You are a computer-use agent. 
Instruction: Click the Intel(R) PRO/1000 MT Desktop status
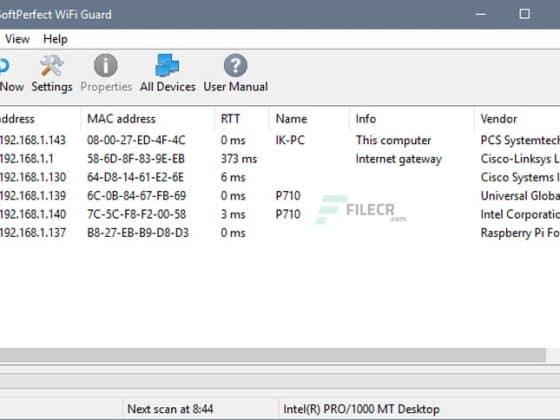tap(361, 409)
